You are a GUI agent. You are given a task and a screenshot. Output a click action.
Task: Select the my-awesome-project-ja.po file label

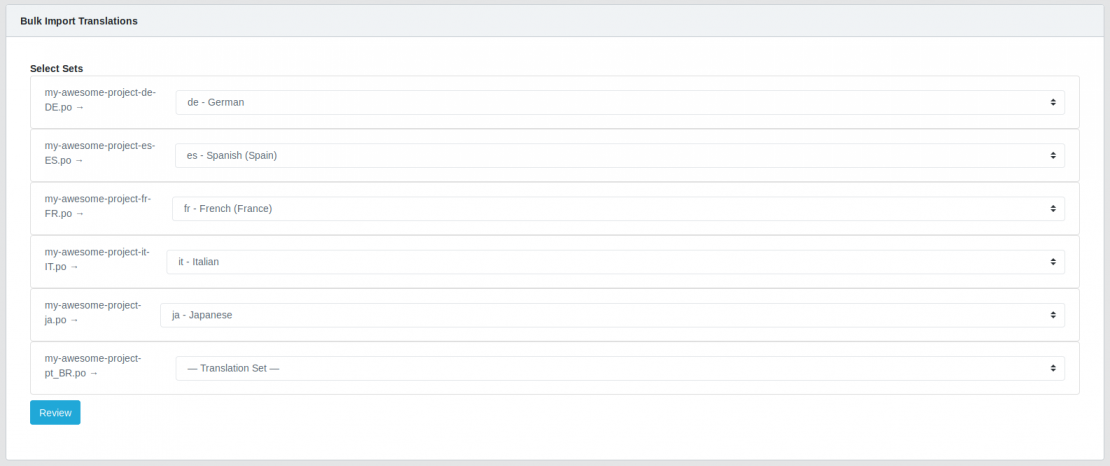(93, 312)
